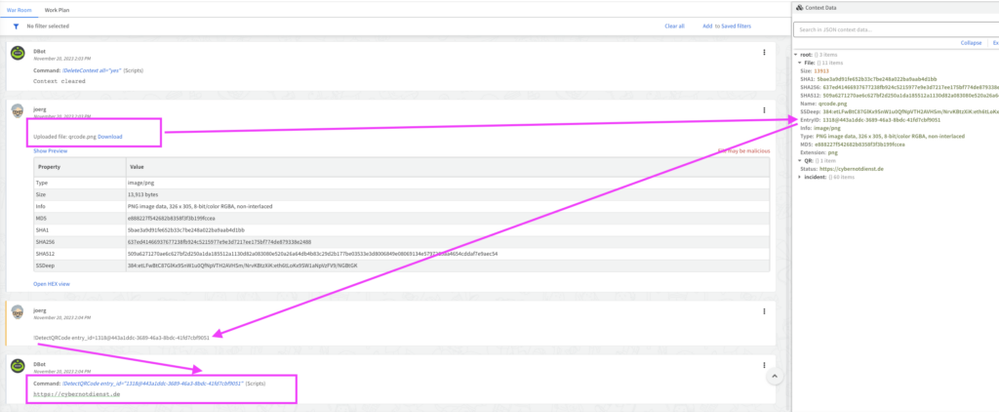The height and width of the screenshot is (412, 999).
Task: Open options menu for joerg's !DetectQRCode entry
Action: click(764, 311)
